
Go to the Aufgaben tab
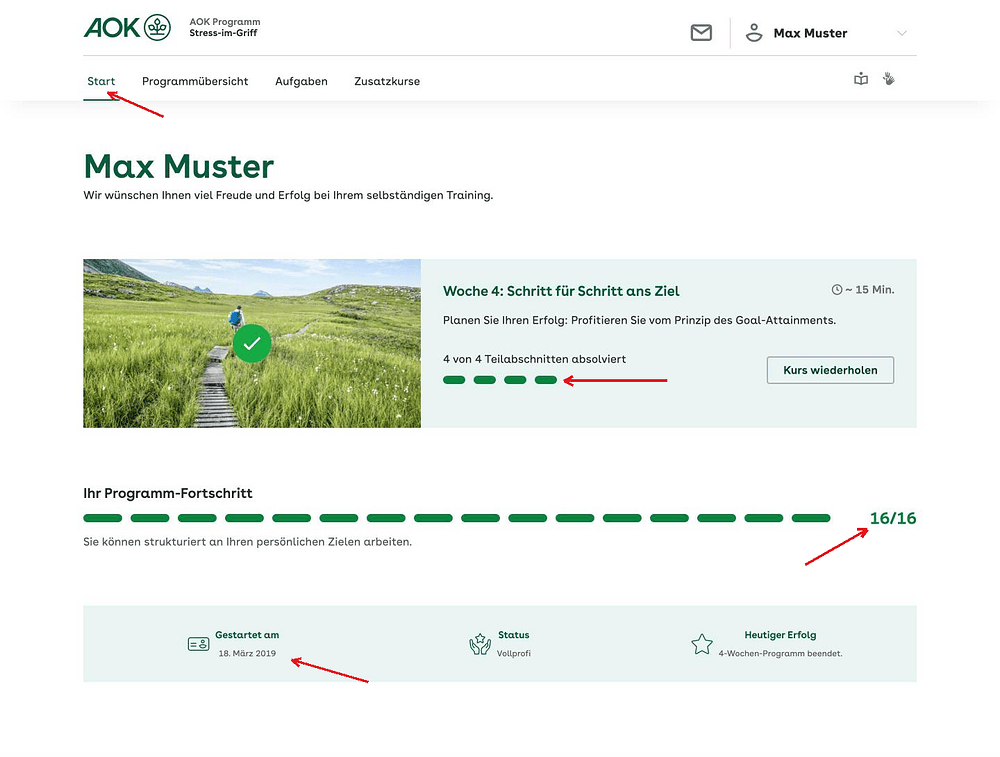point(301,81)
